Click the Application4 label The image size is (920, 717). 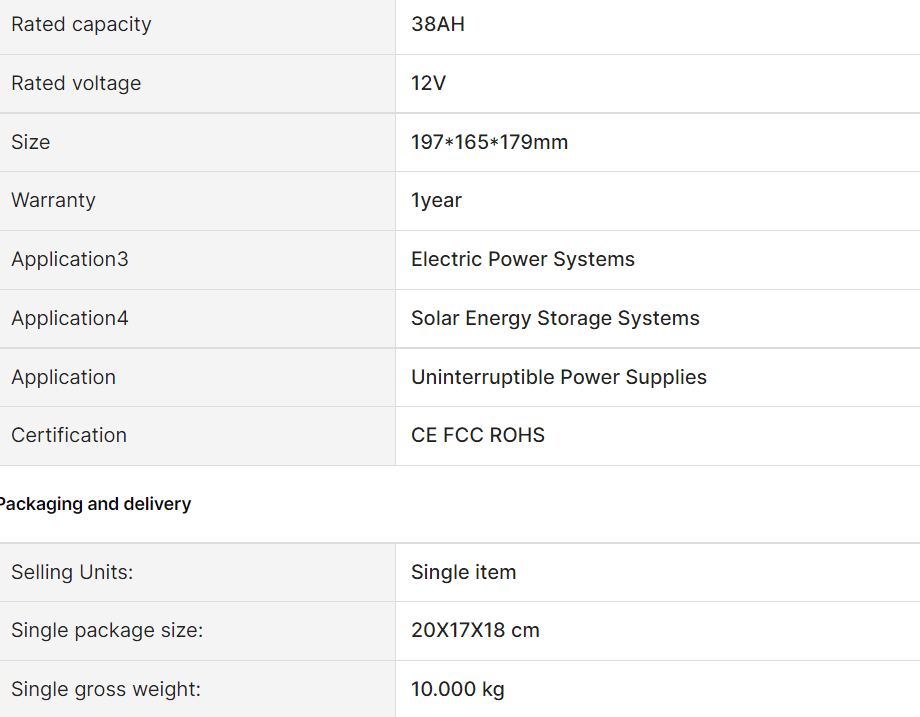point(70,319)
